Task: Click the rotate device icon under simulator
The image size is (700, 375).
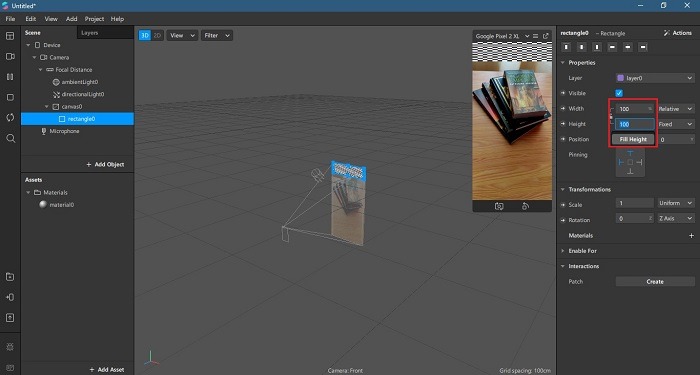Action: point(525,206)
